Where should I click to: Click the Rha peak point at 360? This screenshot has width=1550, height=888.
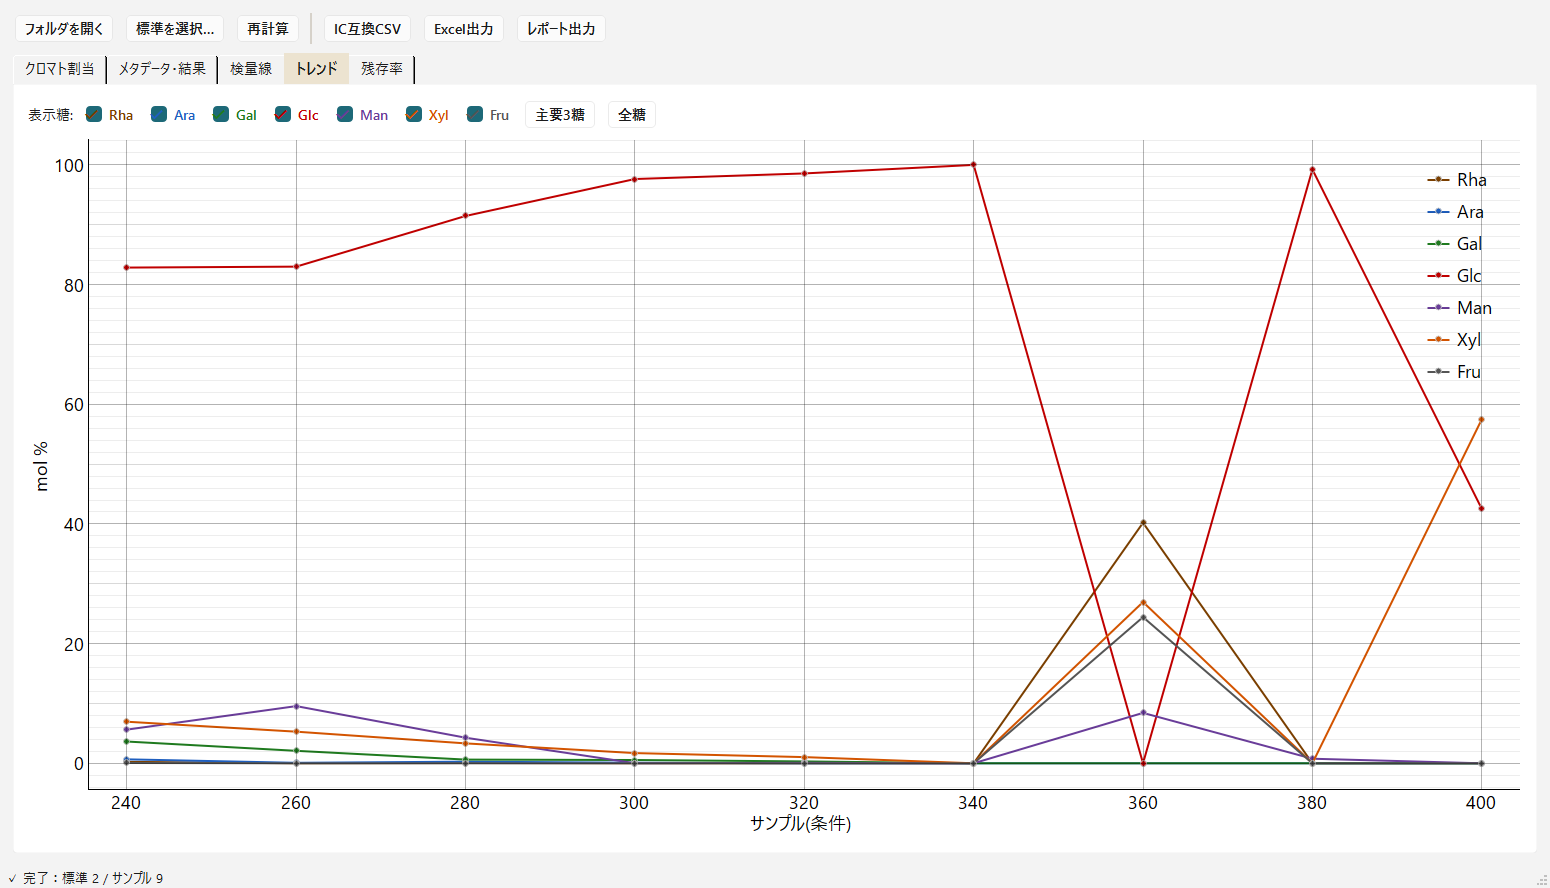coord(1143,522)
